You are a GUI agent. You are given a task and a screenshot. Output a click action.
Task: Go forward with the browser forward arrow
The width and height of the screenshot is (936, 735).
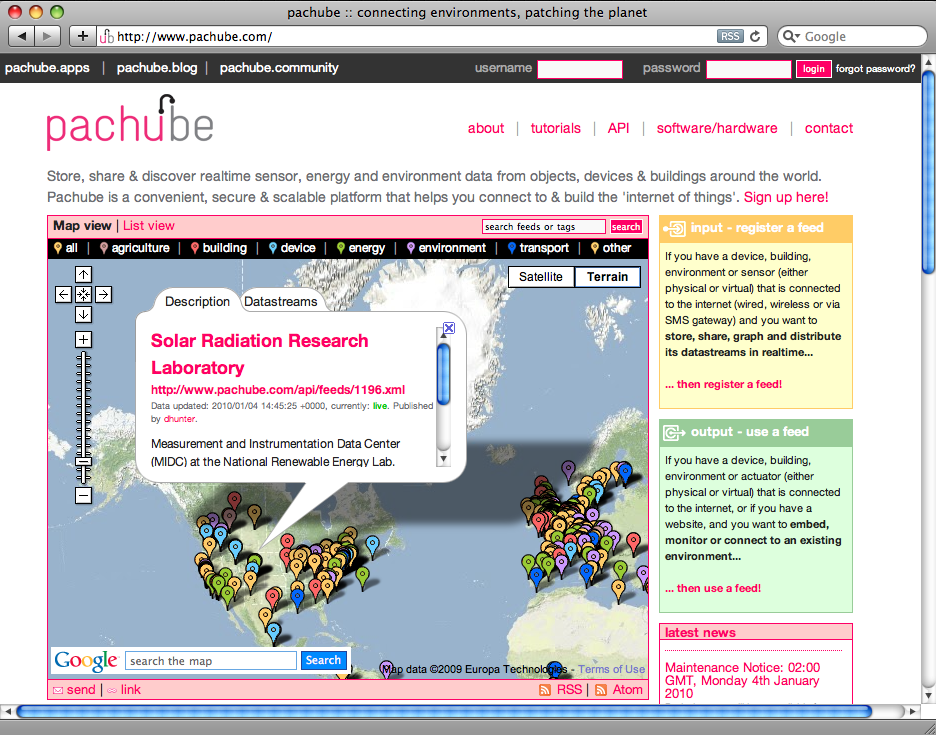[48, 36]
